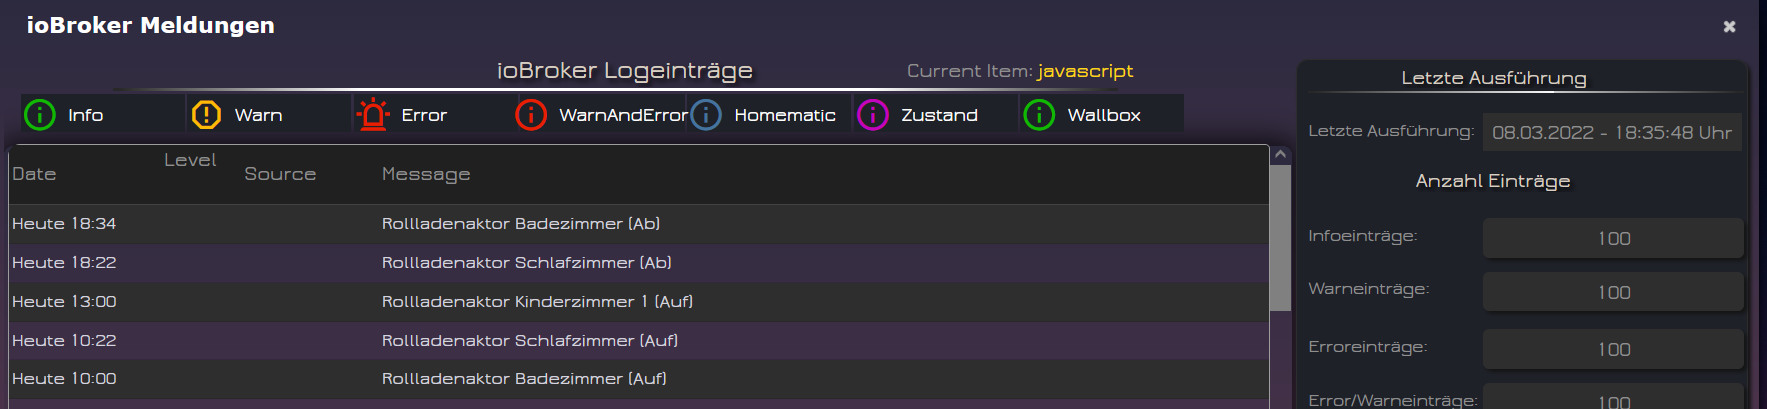The height and width of the screenshot is (409, 1767).
Task: Click the Message column header
Action: (426, 174)
